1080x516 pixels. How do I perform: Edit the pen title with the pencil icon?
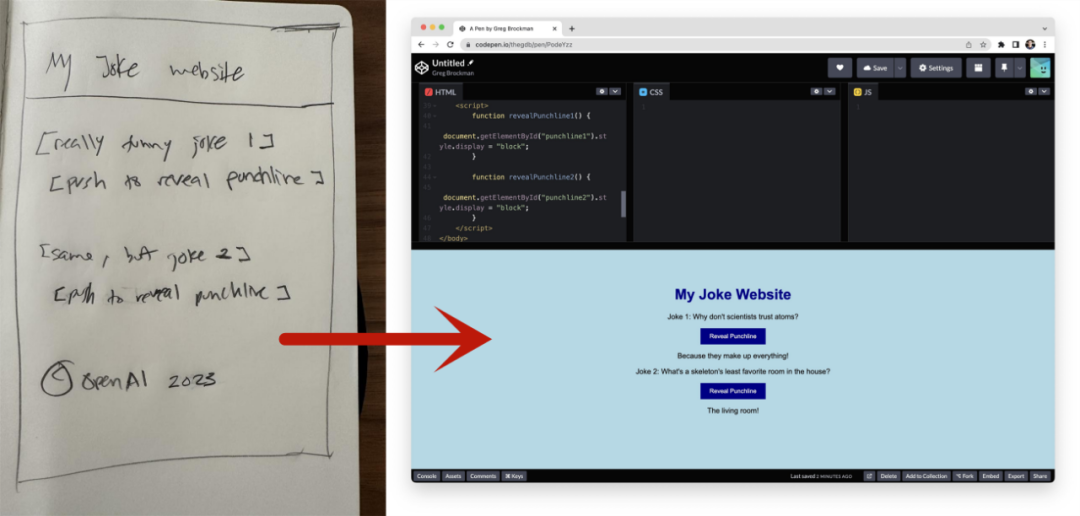click(x=471, y=63)
